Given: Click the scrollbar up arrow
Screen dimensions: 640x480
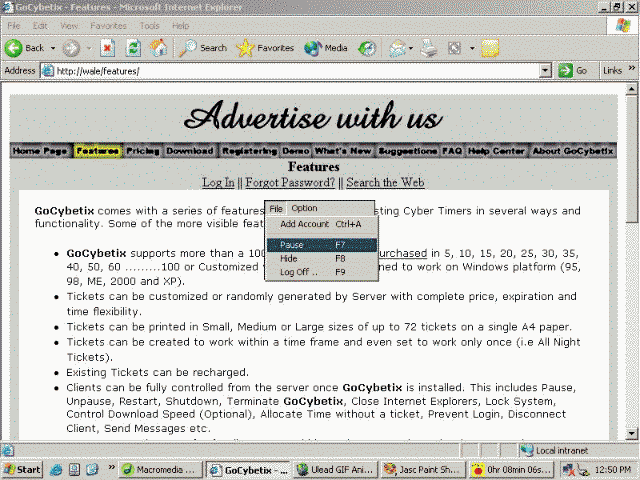Looking at the screenshot, I should click(x=631, y=89).
